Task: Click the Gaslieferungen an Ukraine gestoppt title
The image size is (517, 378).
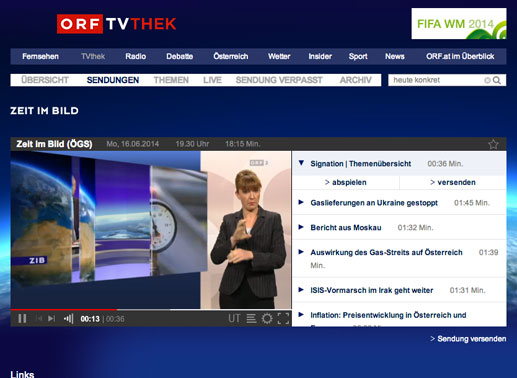Action: [x=374, y=203]
